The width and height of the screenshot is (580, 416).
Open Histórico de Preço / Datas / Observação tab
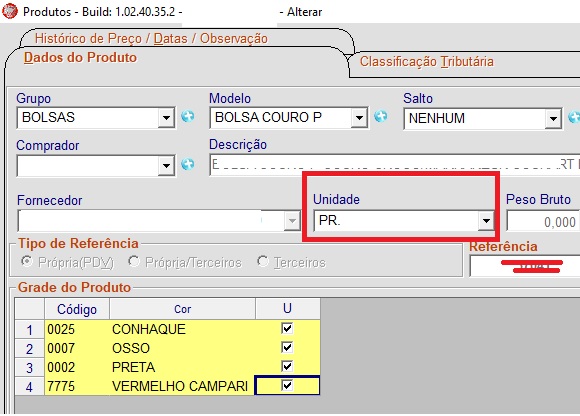tap(151, 38)
